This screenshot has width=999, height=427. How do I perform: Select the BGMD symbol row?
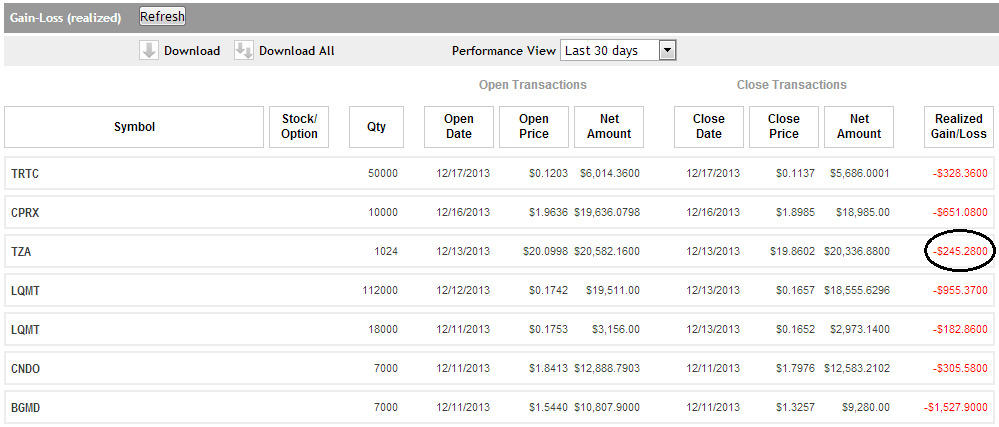coord(26,408)
